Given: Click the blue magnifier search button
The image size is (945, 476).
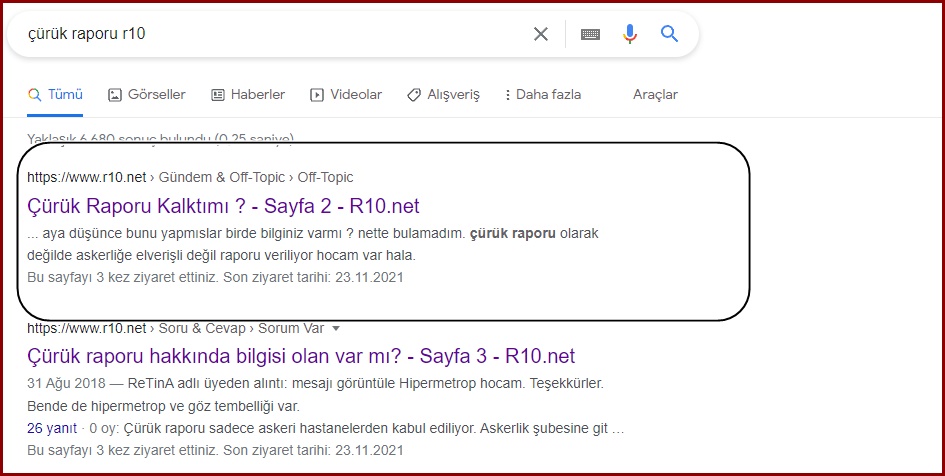Looking at the screenshot, I should click(670, 34).
